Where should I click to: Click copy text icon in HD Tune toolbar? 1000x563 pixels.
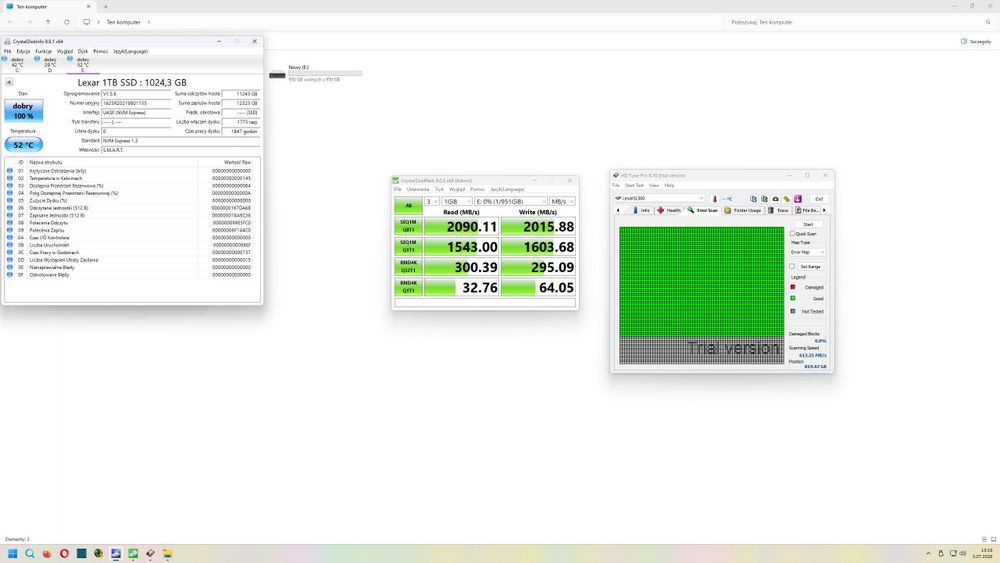[x=753, y=199]
